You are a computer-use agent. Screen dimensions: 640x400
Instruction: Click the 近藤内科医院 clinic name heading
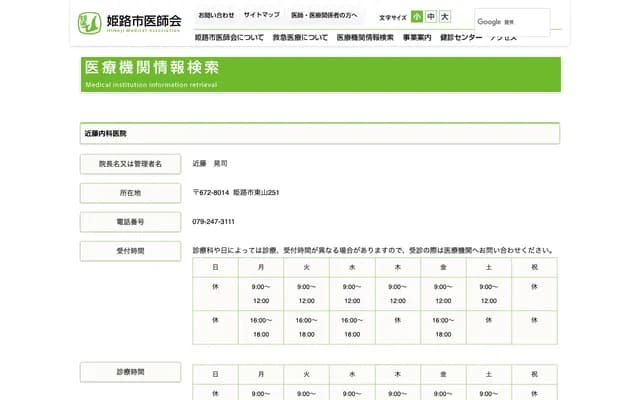[x=320, y=133]
